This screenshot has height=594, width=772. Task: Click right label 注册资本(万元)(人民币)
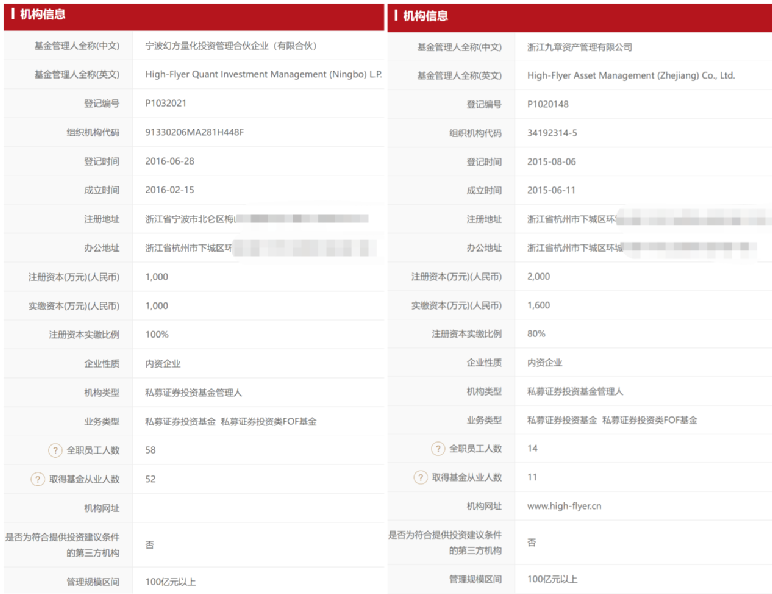456,277
